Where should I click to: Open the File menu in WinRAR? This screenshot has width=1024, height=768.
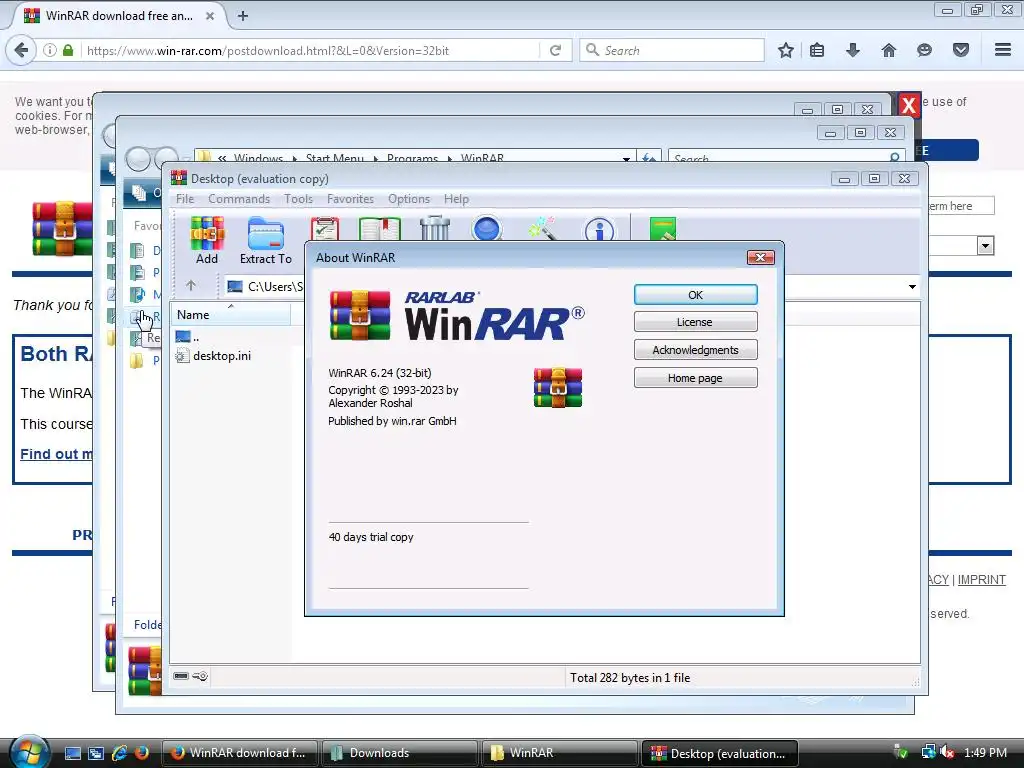(185, 199)
